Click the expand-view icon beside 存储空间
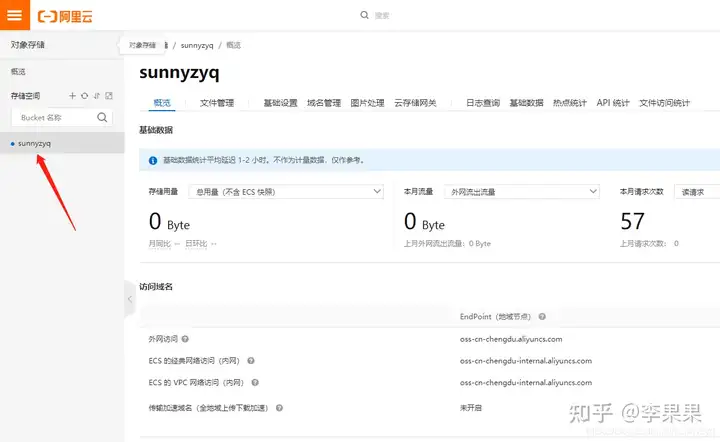Screen dimensions: 720x442 (109, 95)
